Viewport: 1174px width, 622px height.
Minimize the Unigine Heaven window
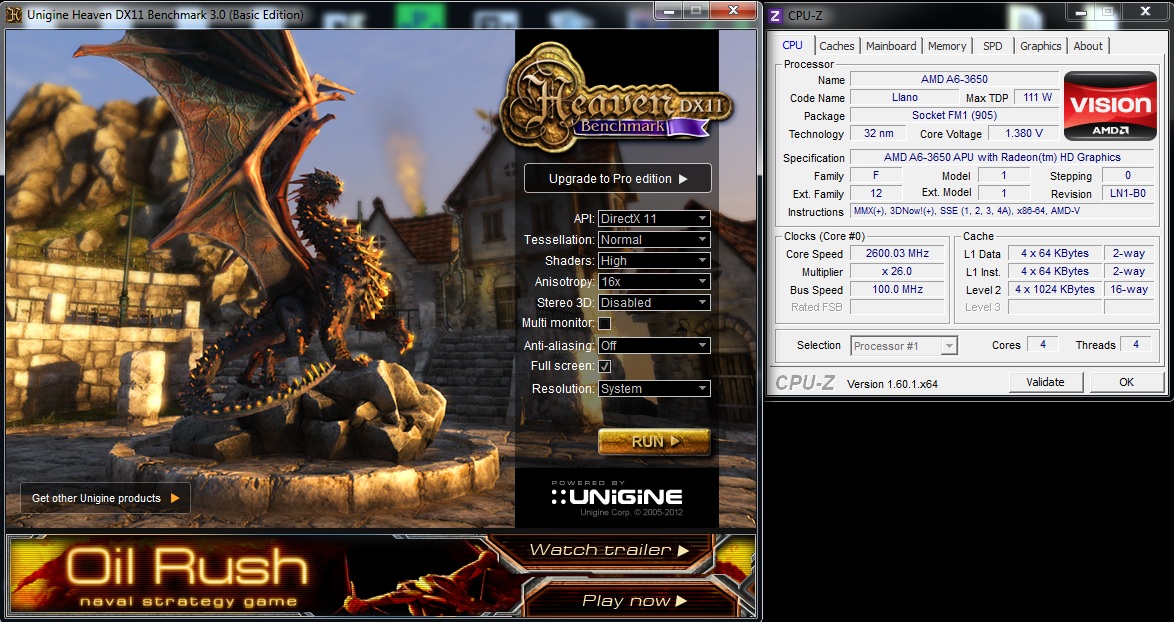click(x=669, y=10)
